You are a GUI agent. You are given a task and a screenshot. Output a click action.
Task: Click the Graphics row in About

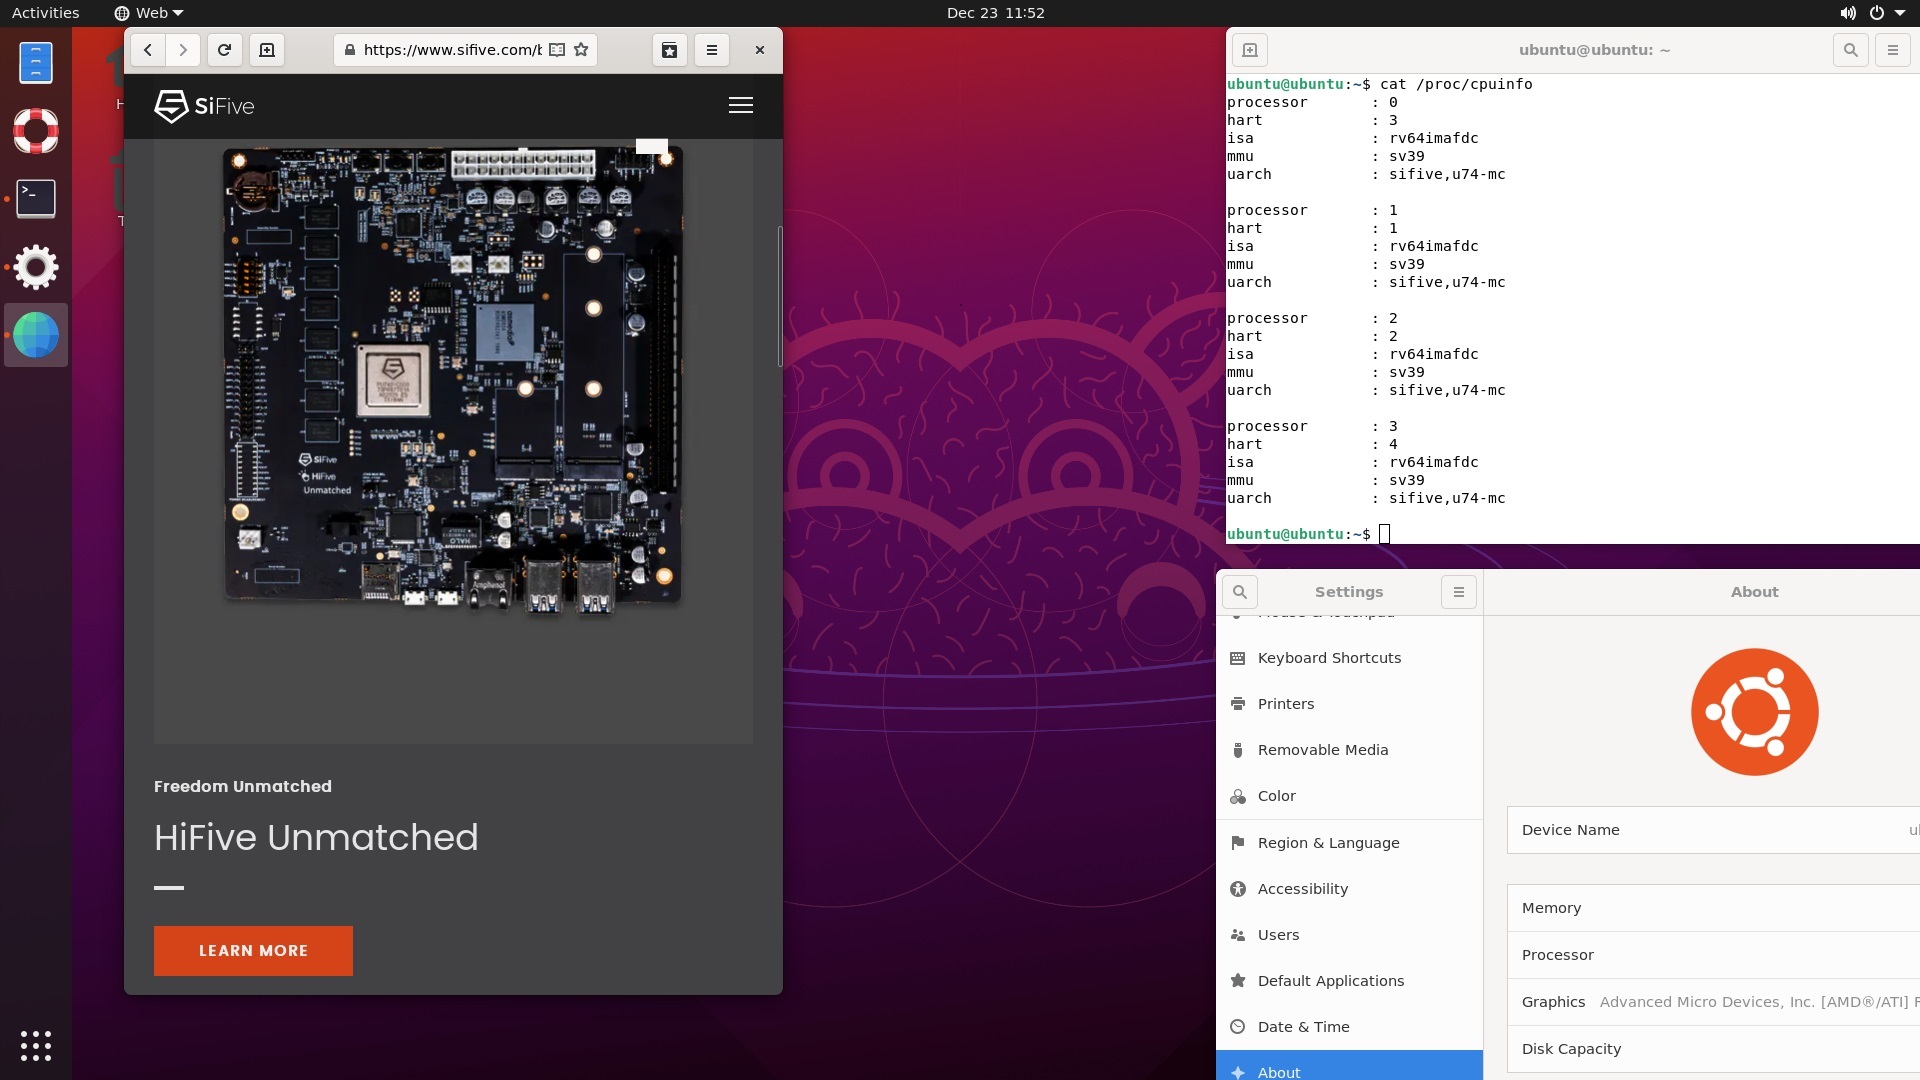click(1713, 1002)
